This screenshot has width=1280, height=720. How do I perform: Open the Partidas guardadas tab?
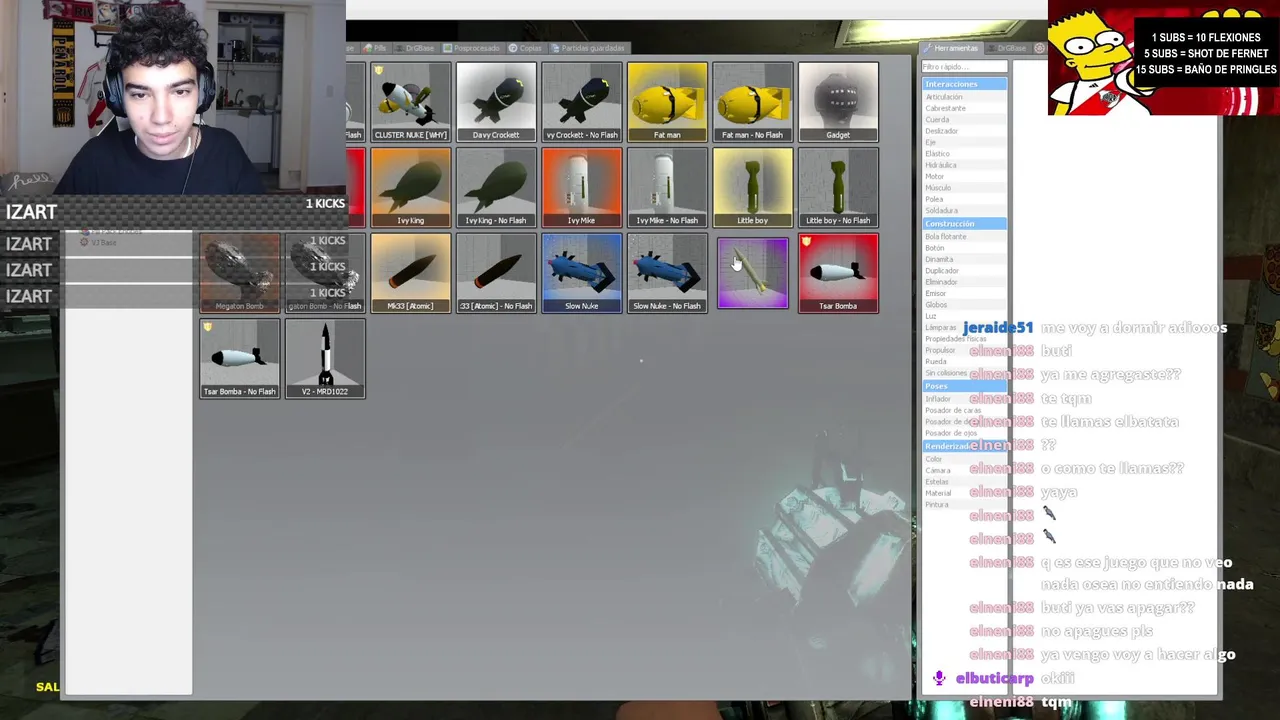click(x=589, y=48)
